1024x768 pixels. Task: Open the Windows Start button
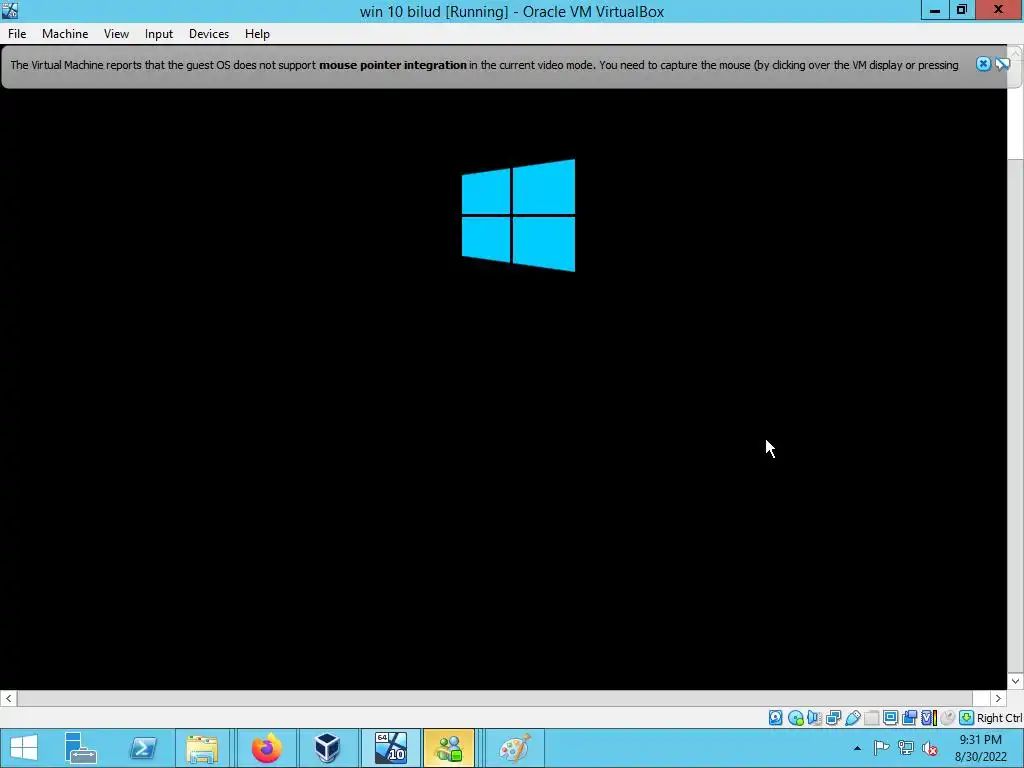point(24,748)
